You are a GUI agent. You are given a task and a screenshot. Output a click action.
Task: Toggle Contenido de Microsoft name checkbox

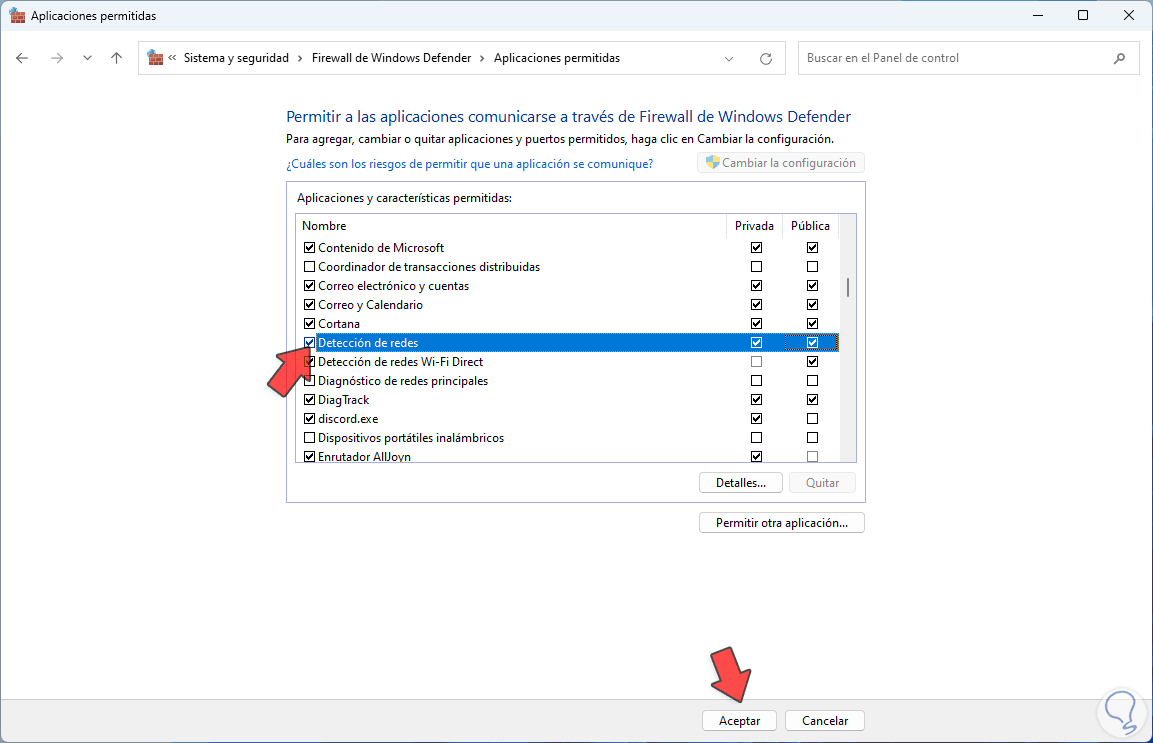pyautogui.click(x=310, y=248)
